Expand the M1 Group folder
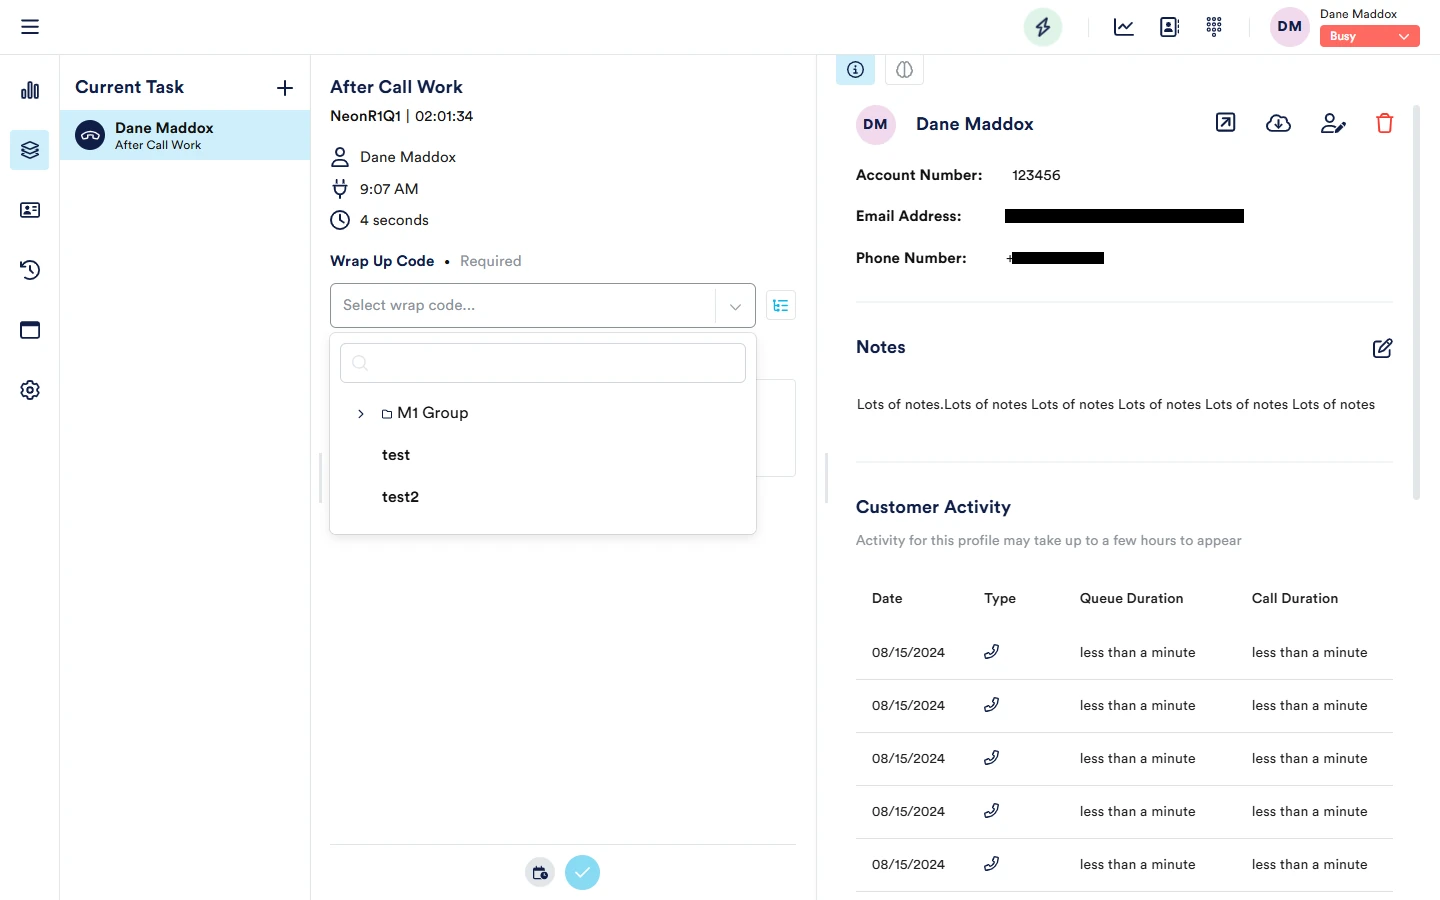1440x900 pixels. pos(361,413)
